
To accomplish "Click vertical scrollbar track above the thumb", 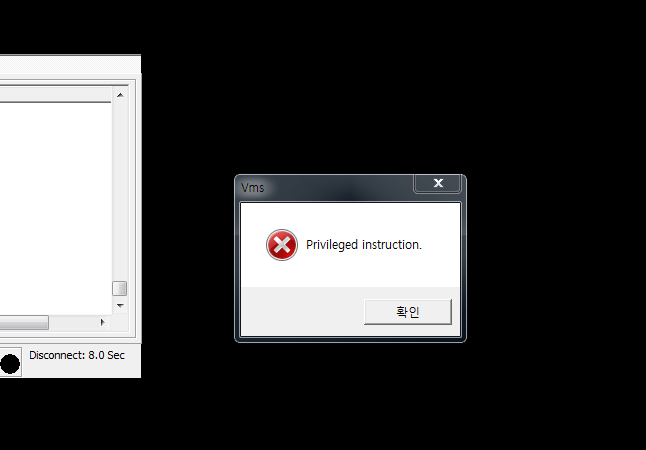I will (x=120, y=192).
